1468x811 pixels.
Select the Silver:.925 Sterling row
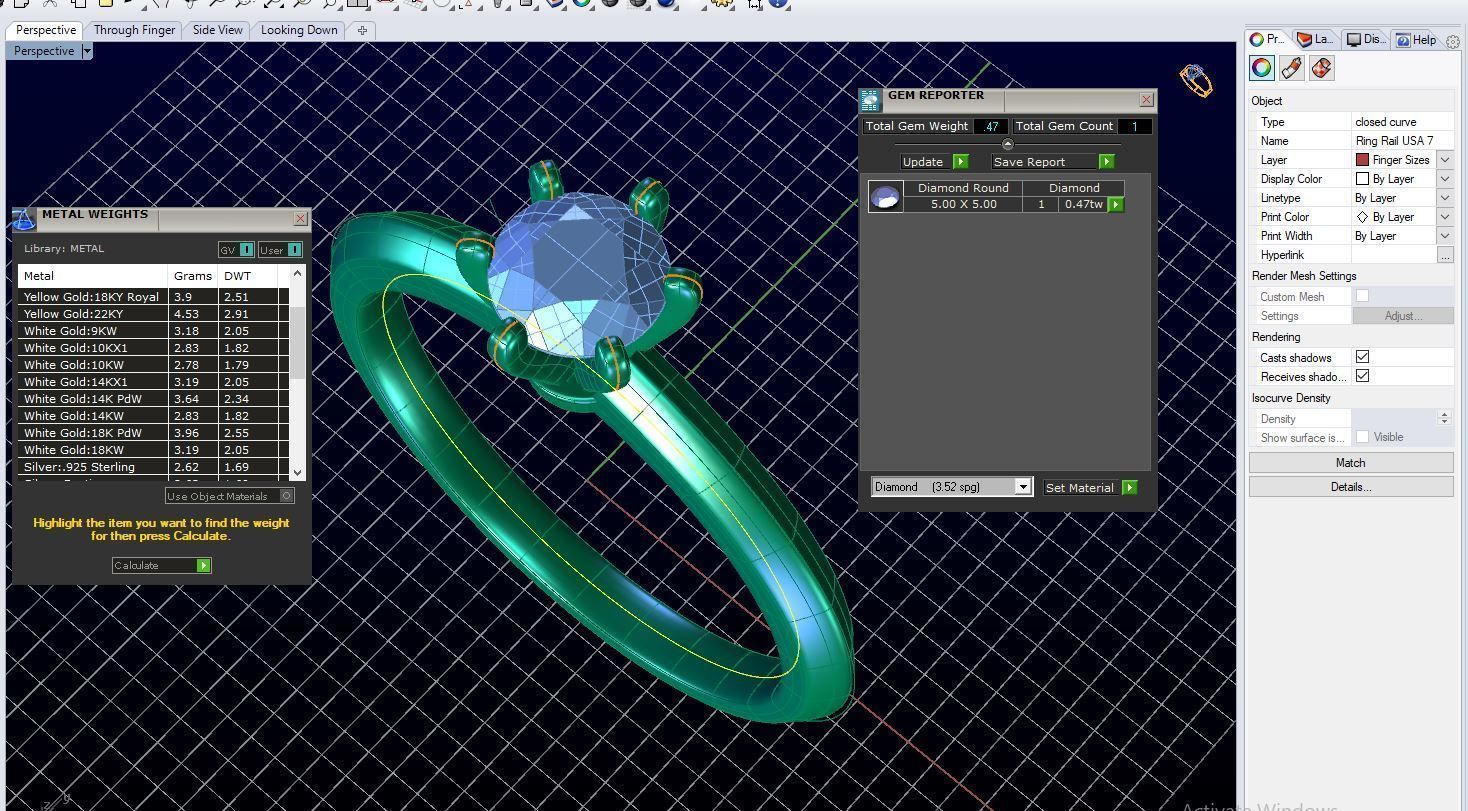click(153, 467)
